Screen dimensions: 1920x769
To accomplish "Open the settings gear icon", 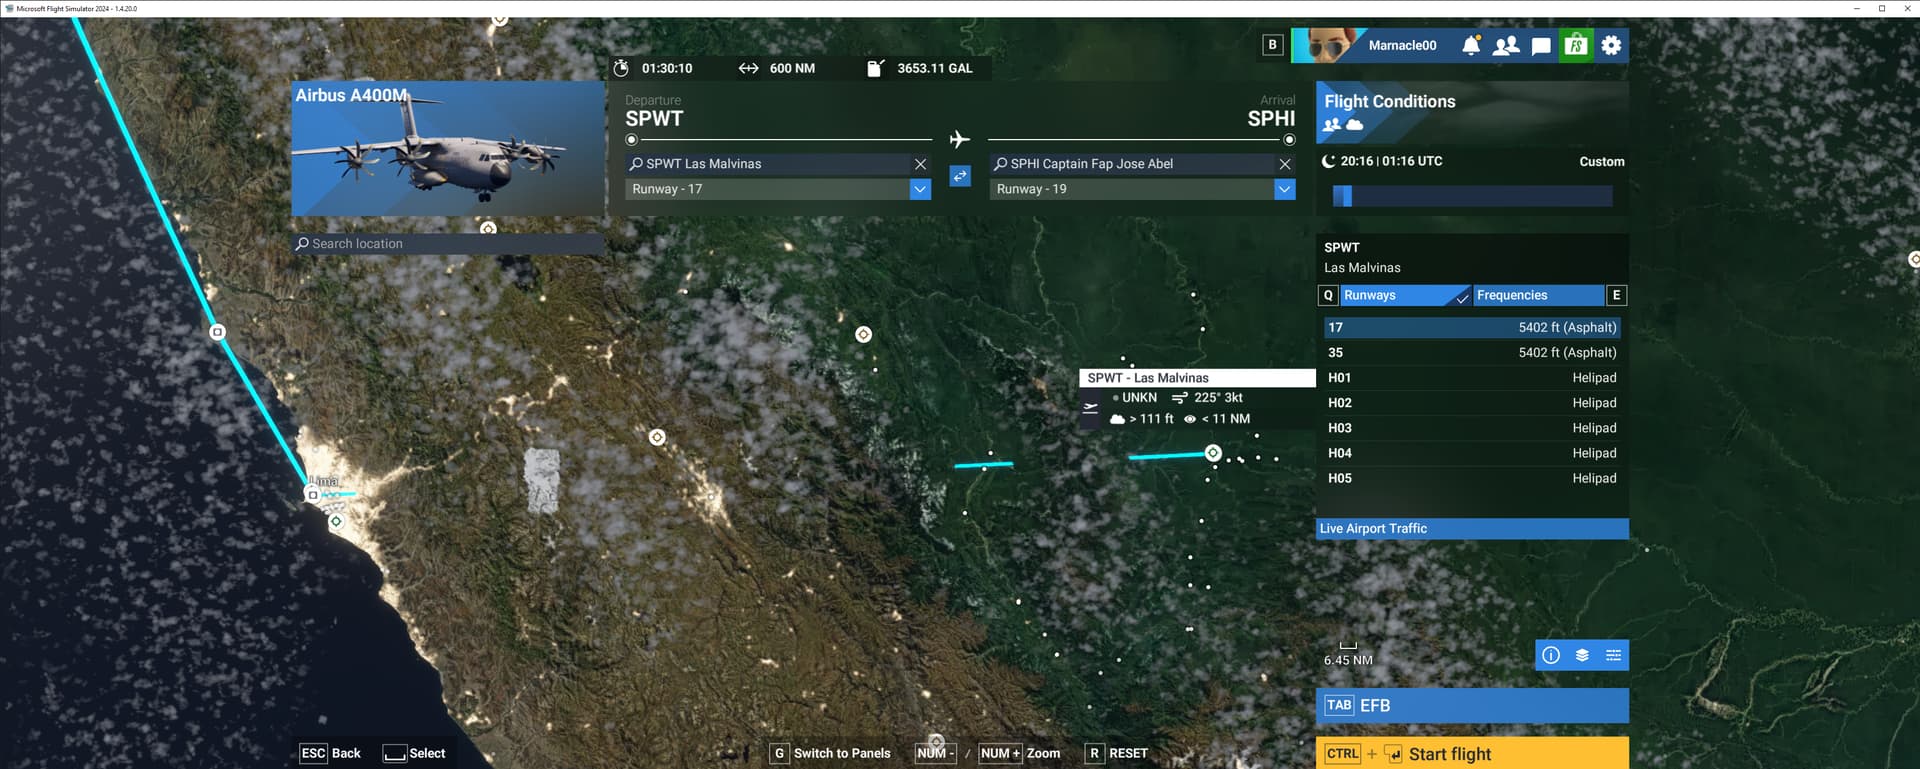I will tap(1611, 45).
